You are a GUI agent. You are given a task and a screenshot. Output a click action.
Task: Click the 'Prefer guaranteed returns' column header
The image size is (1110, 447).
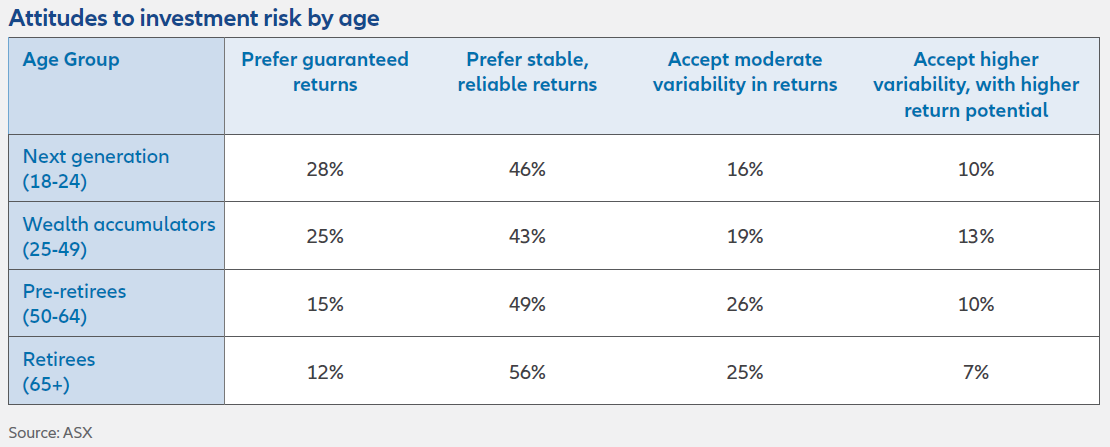(325, 72)
